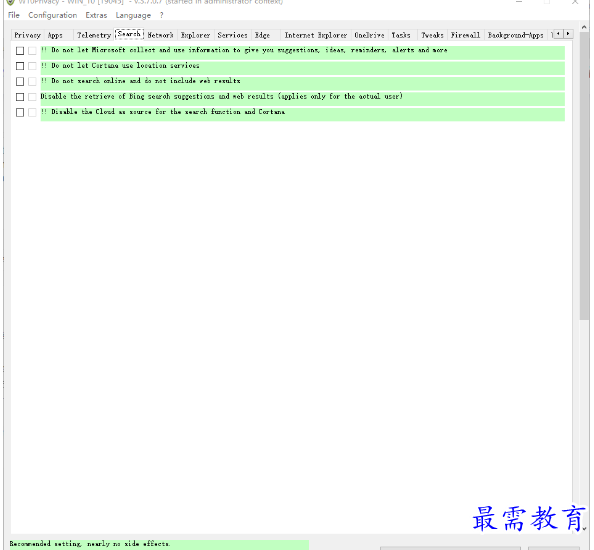Toggle second checkbox for Microsoft collect row
Viewport: 594px width, 550px height.
32,51
